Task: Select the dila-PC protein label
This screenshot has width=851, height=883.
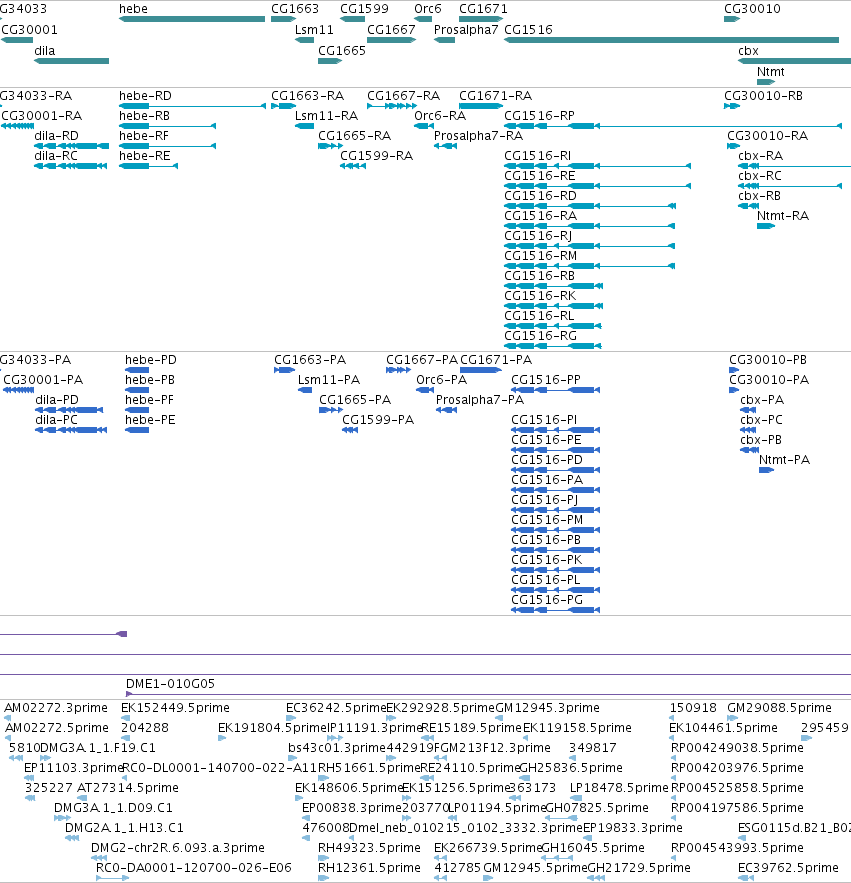Action: point(56,420)
